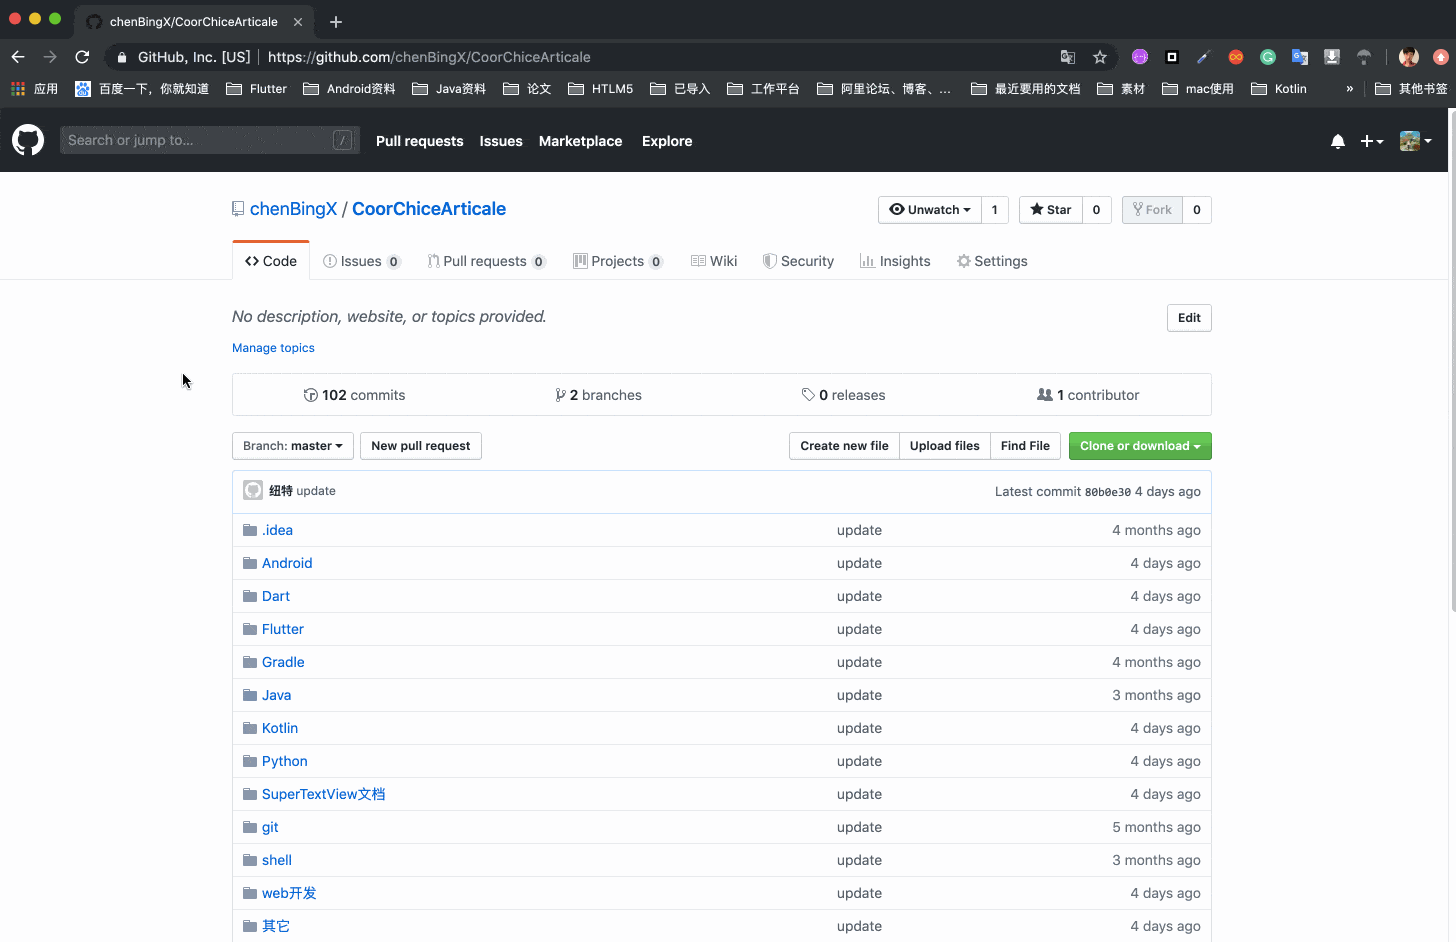This screenshot has height=942, width=1456.
Task: Open Branch: master dropdown
Action: (293, 446)
